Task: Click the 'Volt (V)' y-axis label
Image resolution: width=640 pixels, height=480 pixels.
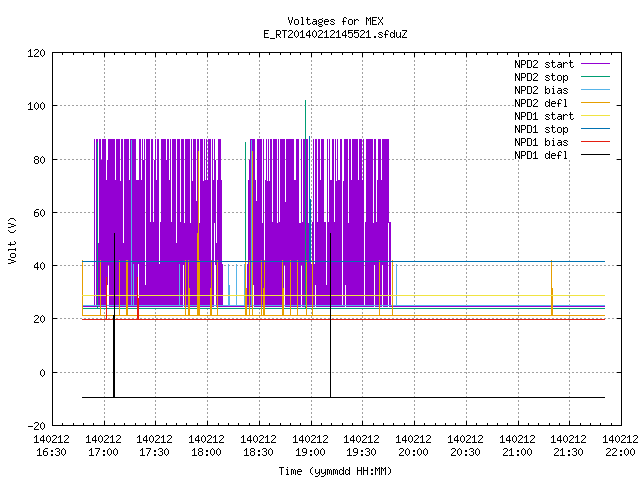Action: pyautogui.click(x=12, y=240)
